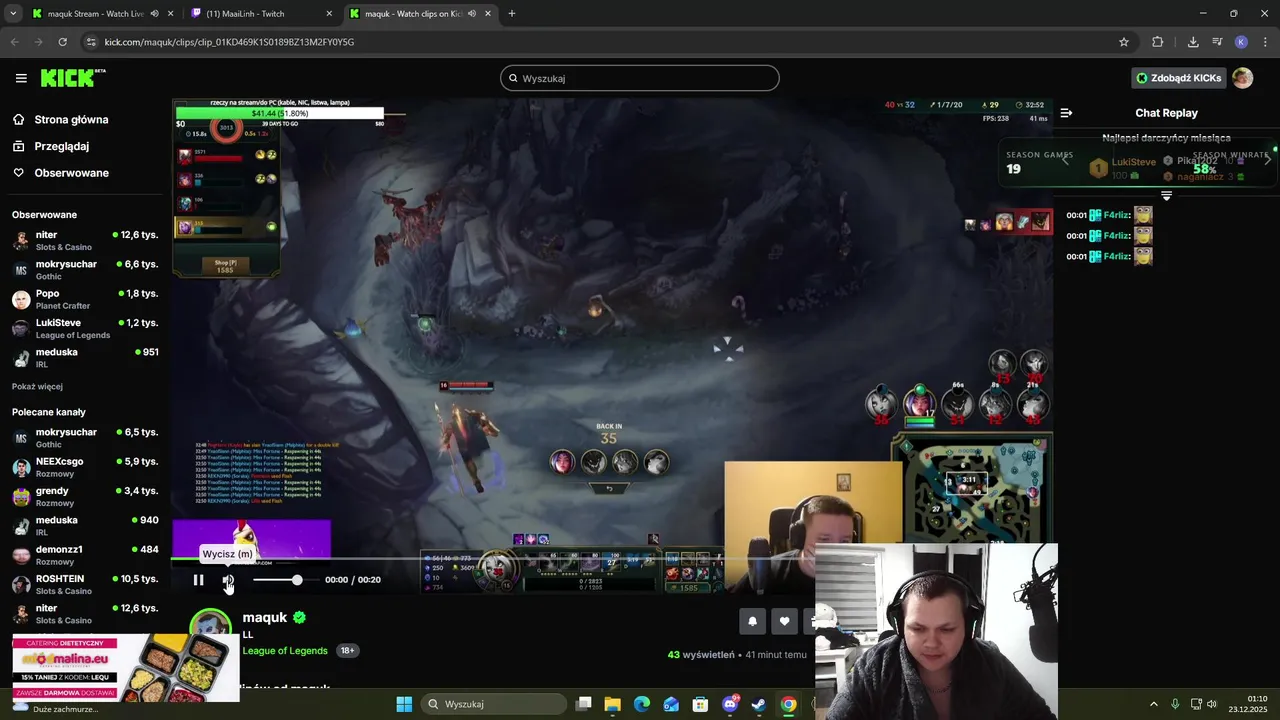Viewport: 1280px width, 720px height.
Task: Open Chrome three-dot menu
Action: (x=1266, y=42)
